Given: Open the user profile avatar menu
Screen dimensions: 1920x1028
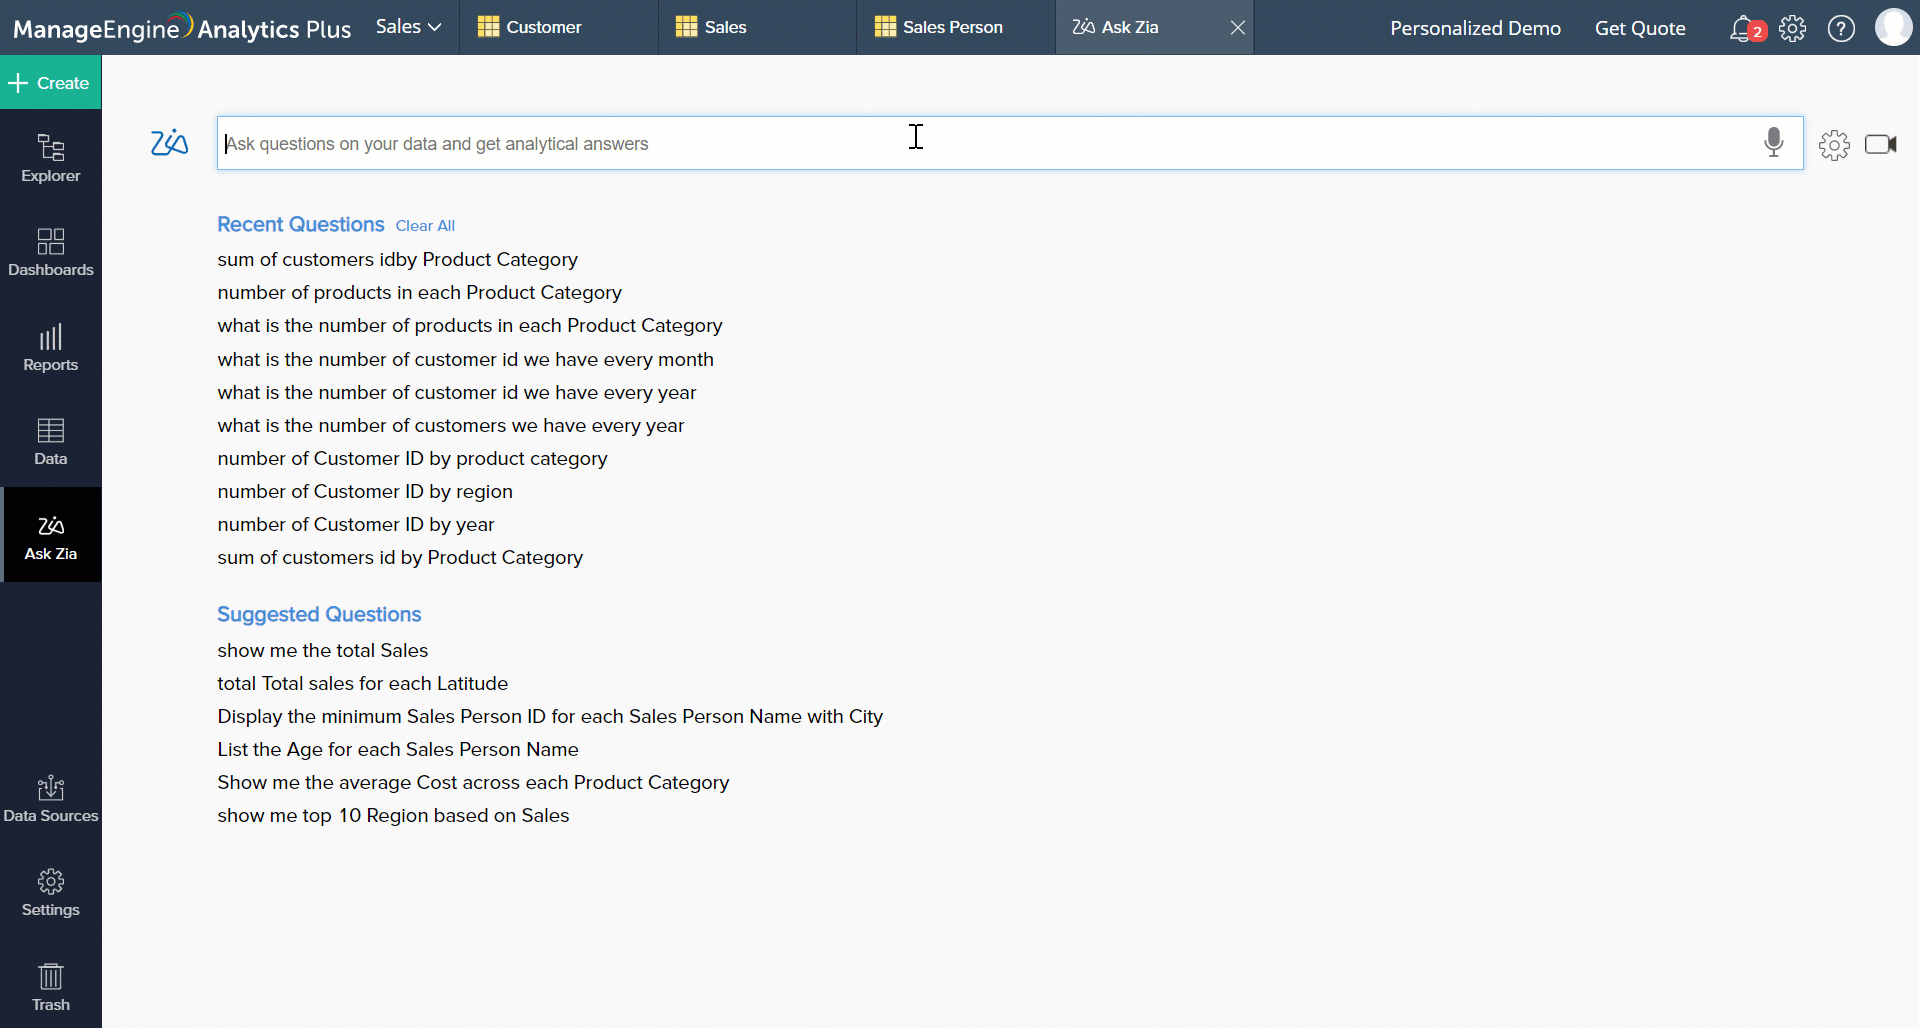Looking at the screenshot, I should coord(1894,27).
